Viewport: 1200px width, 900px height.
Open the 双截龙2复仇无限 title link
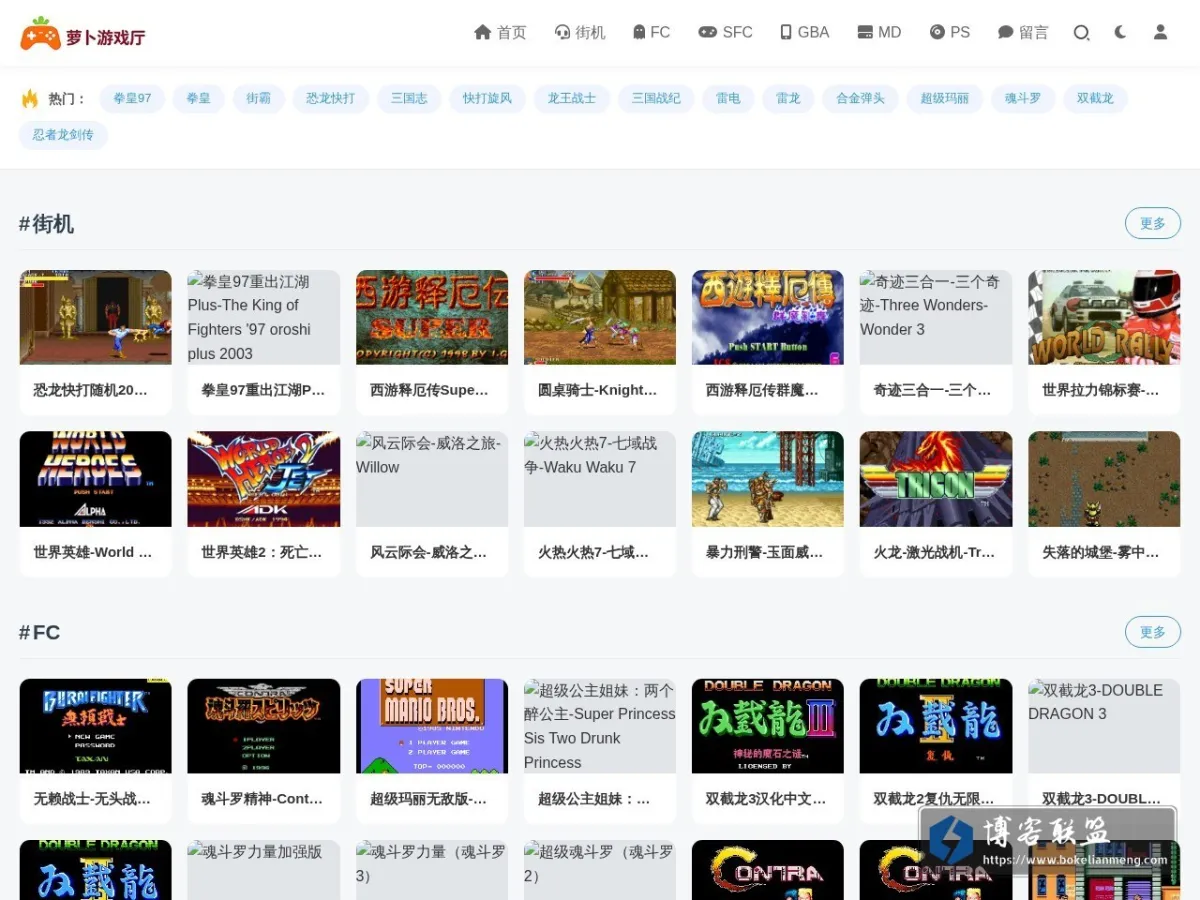coord(936,799)
